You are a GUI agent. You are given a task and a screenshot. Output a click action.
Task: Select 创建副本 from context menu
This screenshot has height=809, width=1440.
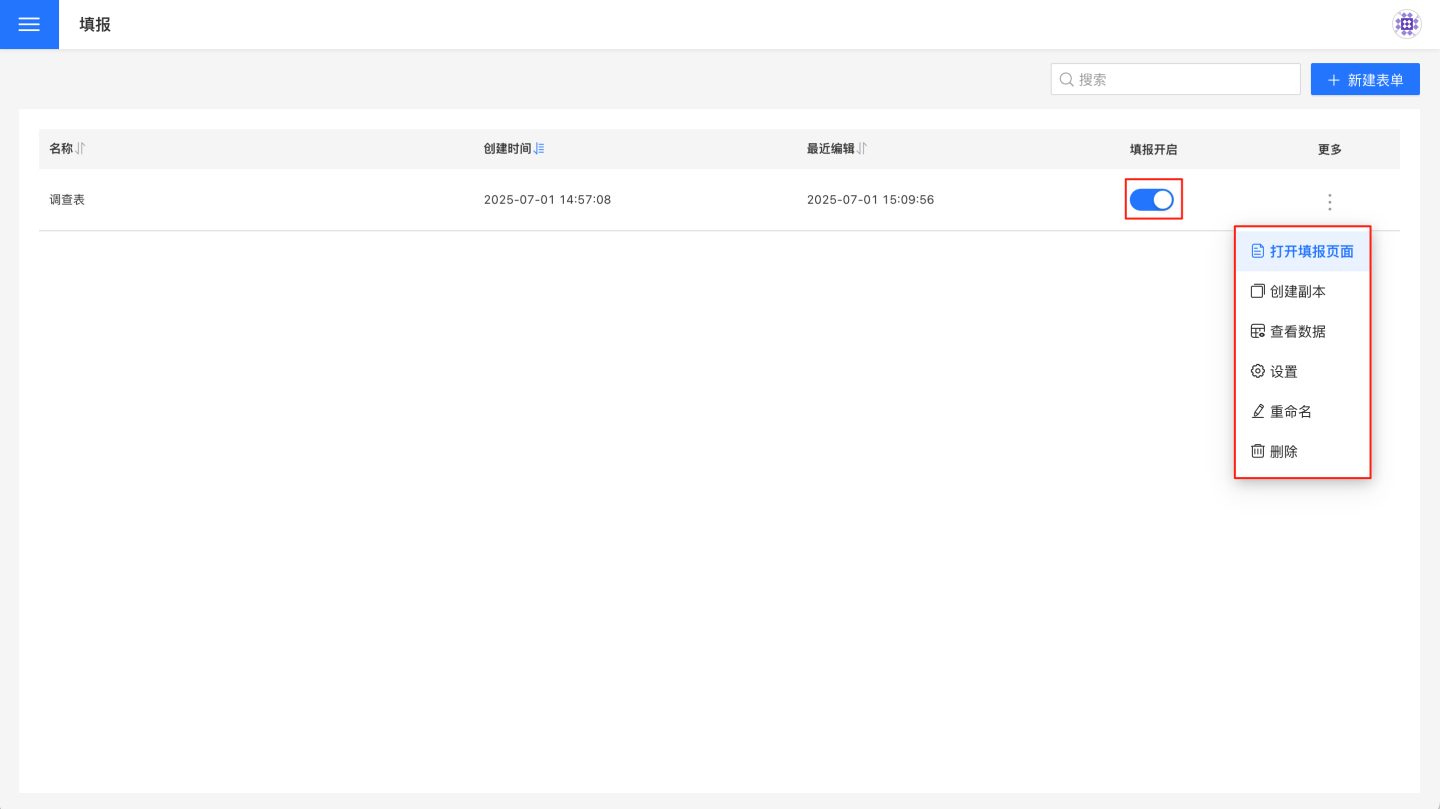tap(1297, 291)
